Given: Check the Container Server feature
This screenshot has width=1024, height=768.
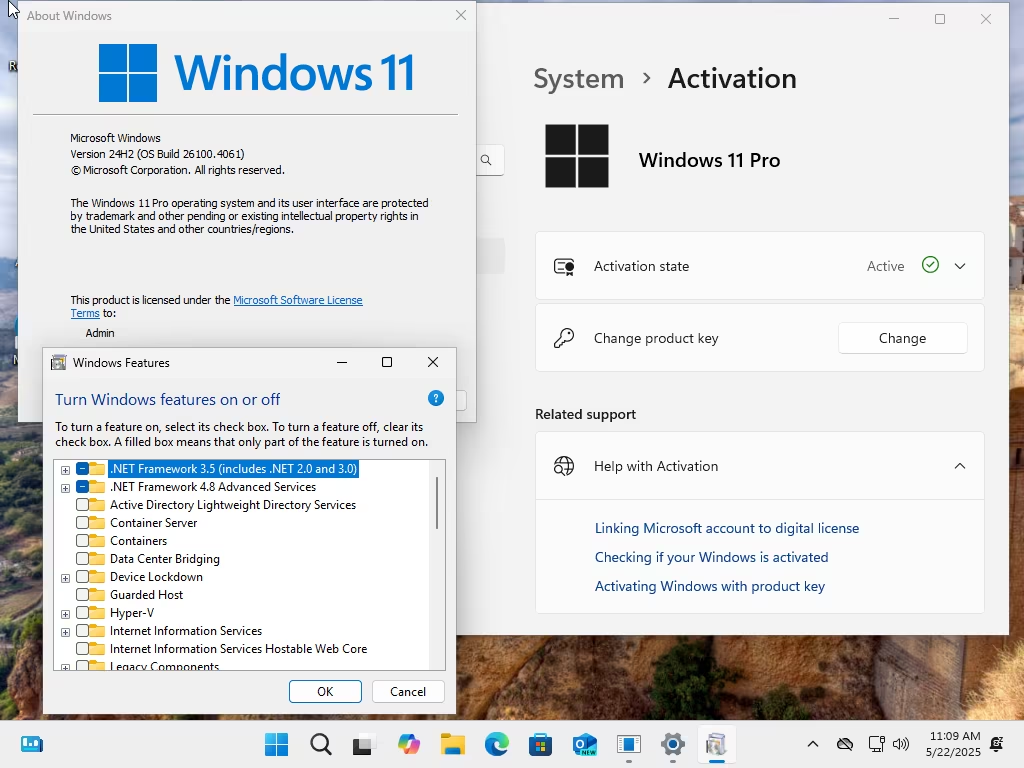Looking at the screenshot, I should pos(82,522).
